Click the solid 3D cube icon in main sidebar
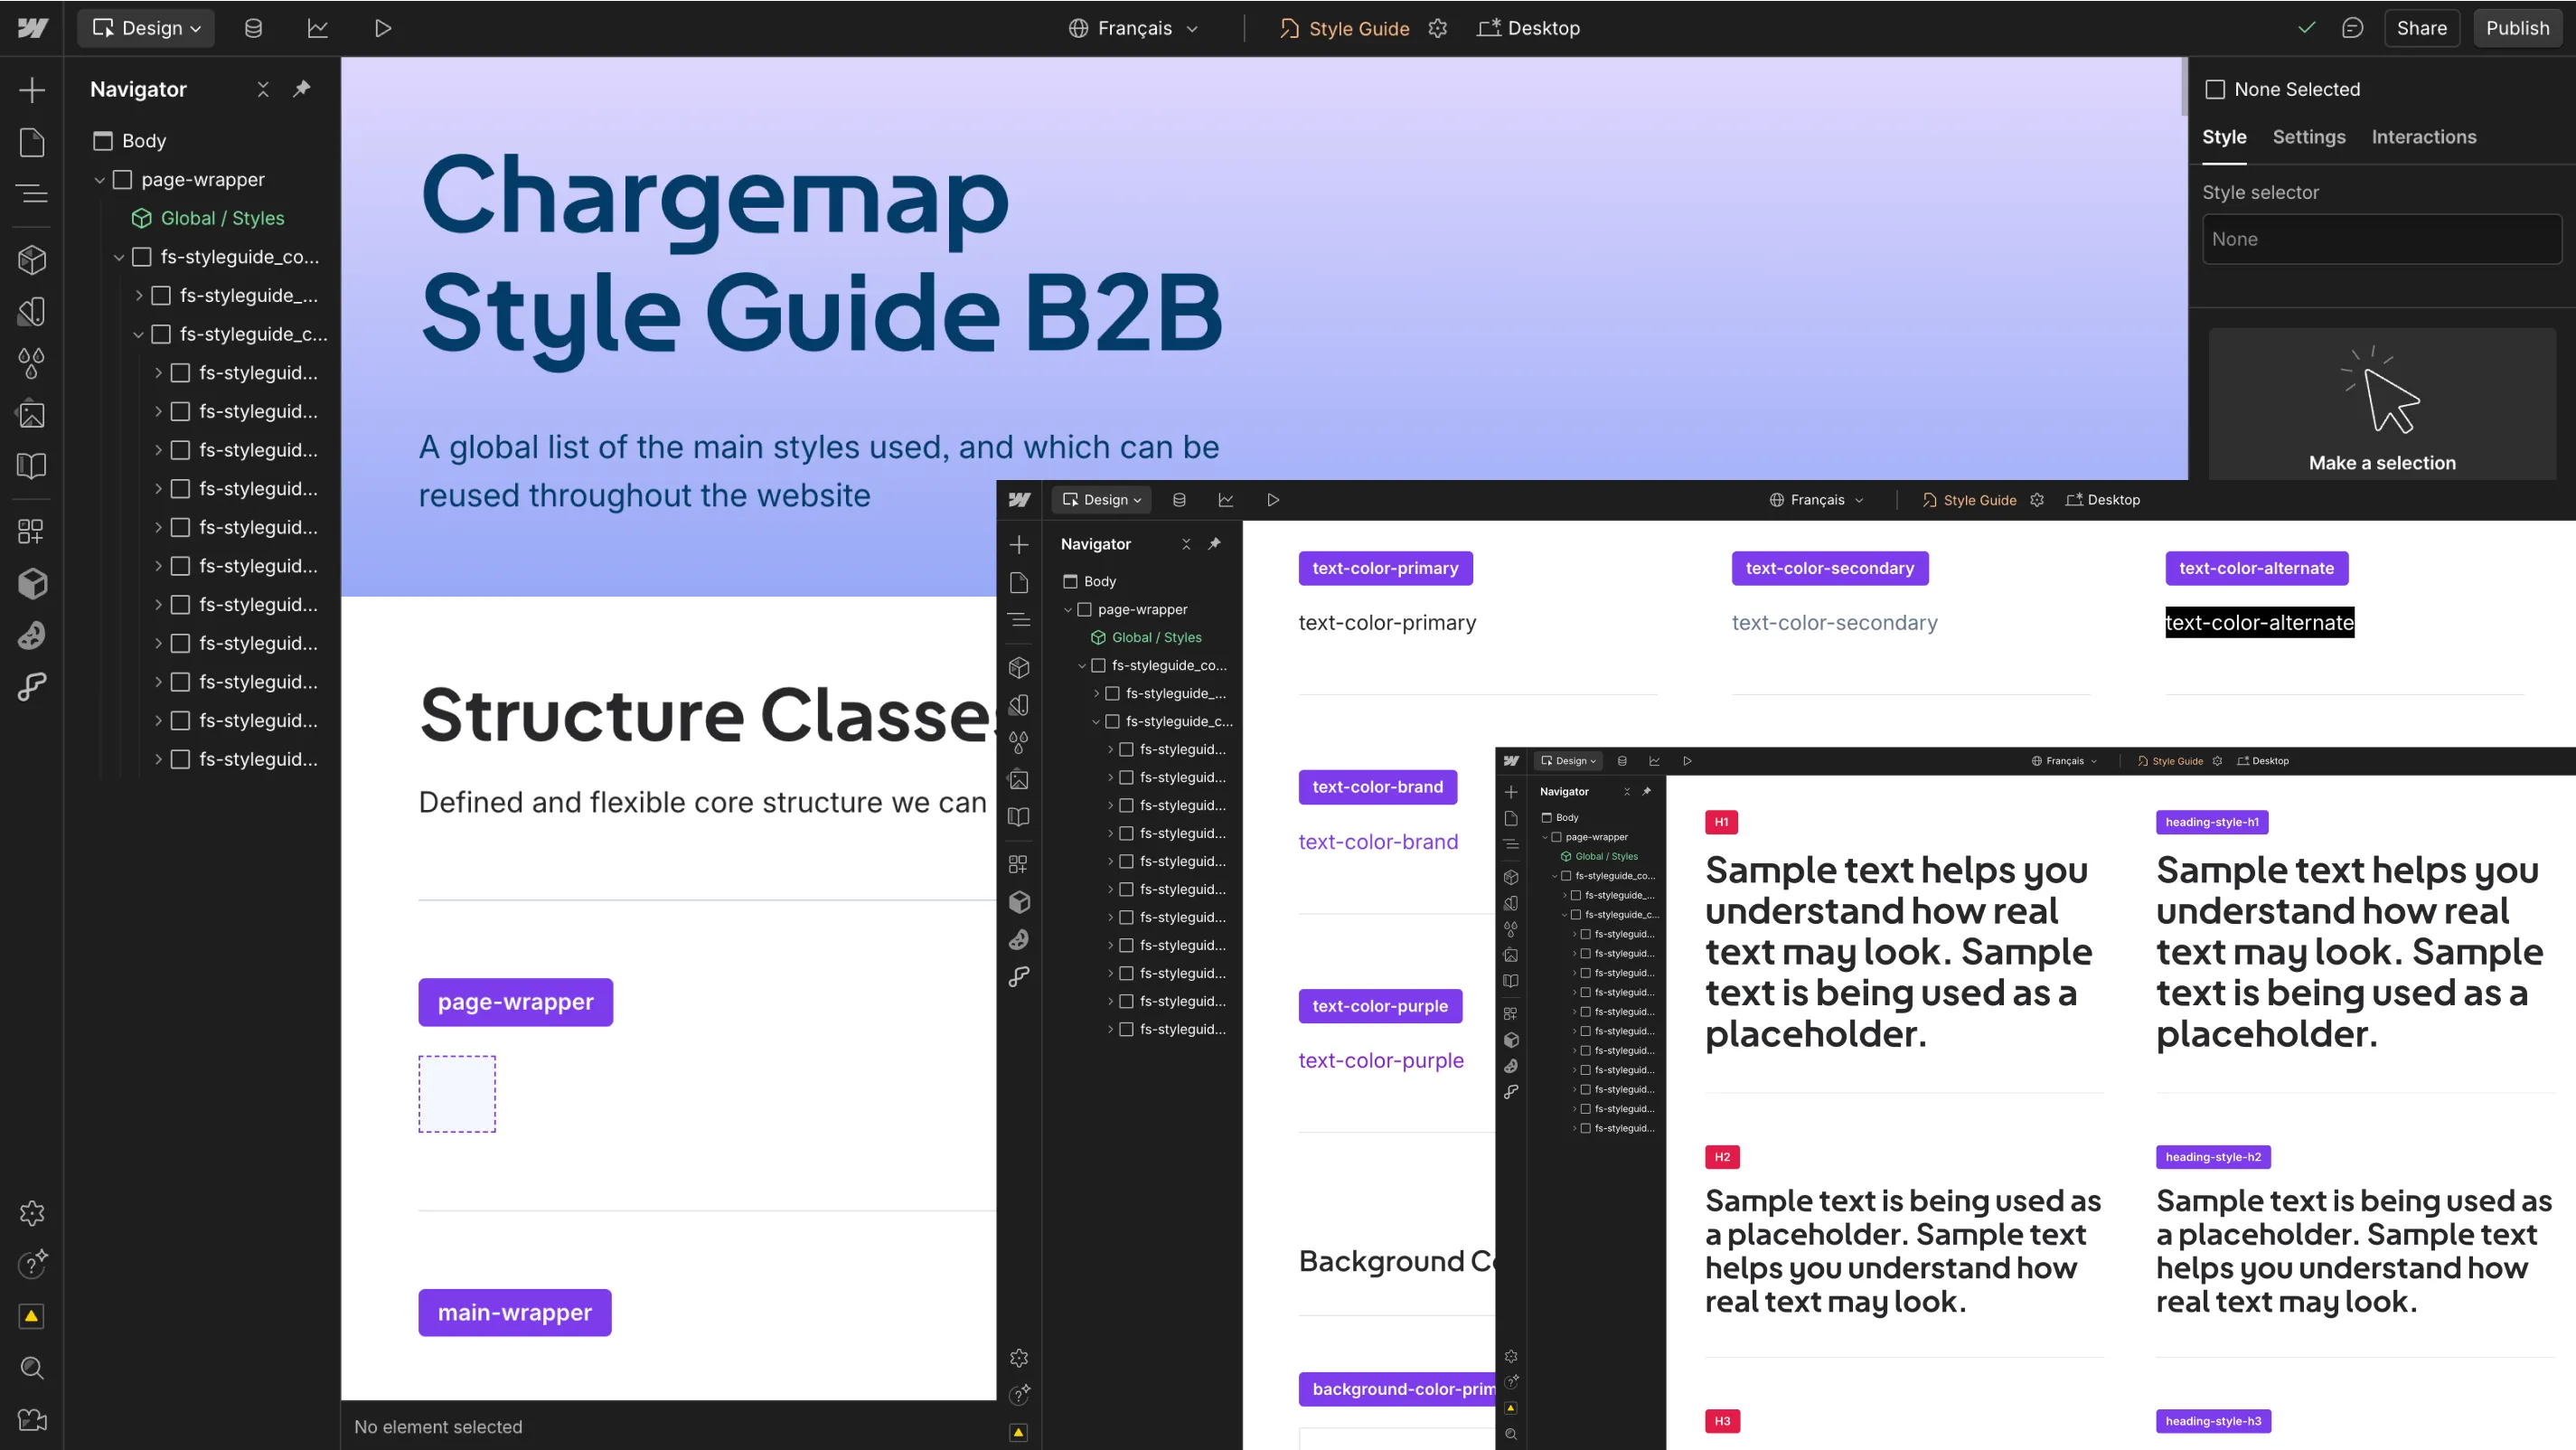 32,583
